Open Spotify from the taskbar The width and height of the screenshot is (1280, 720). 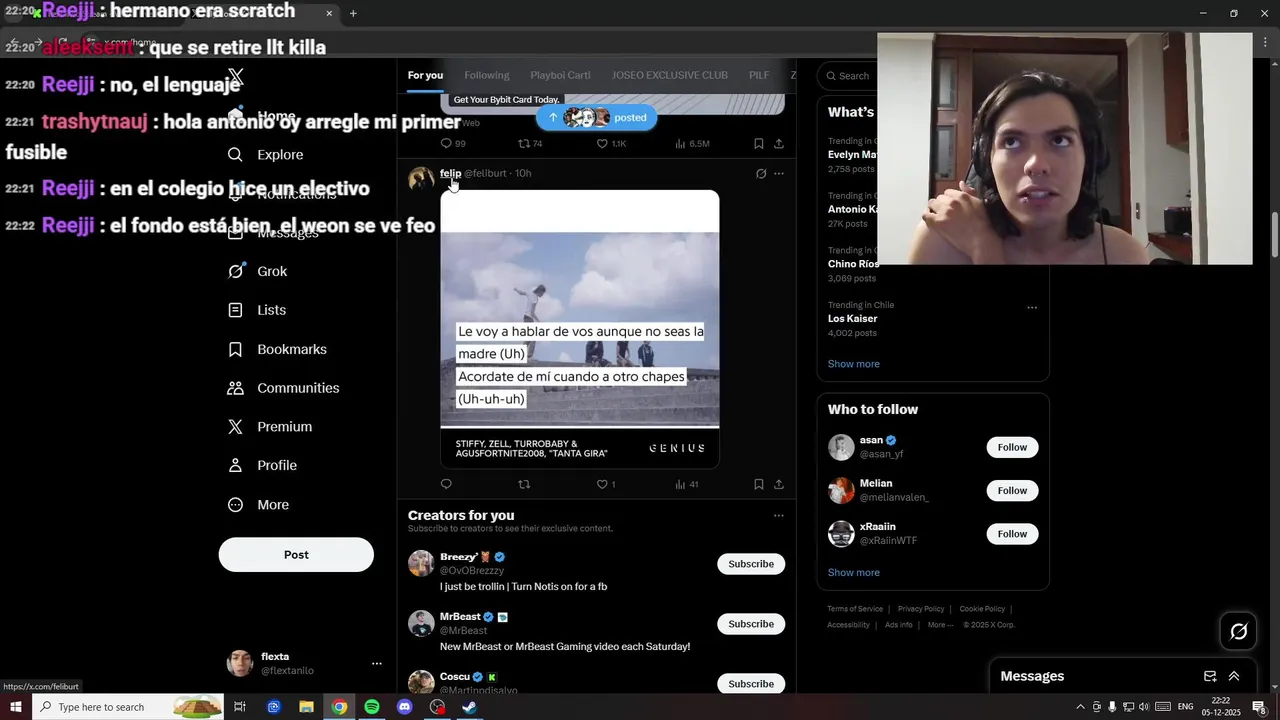372,707
